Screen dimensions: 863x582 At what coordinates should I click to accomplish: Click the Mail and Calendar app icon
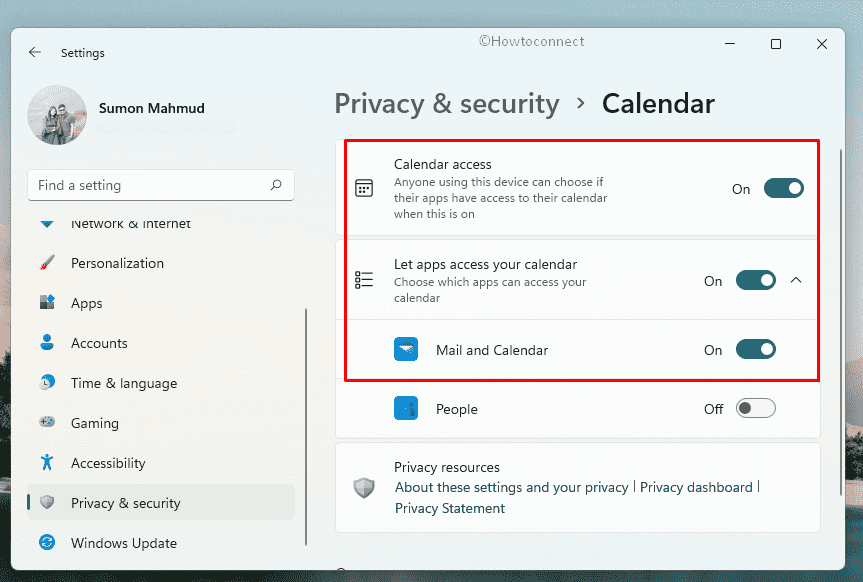coord(406,350)
